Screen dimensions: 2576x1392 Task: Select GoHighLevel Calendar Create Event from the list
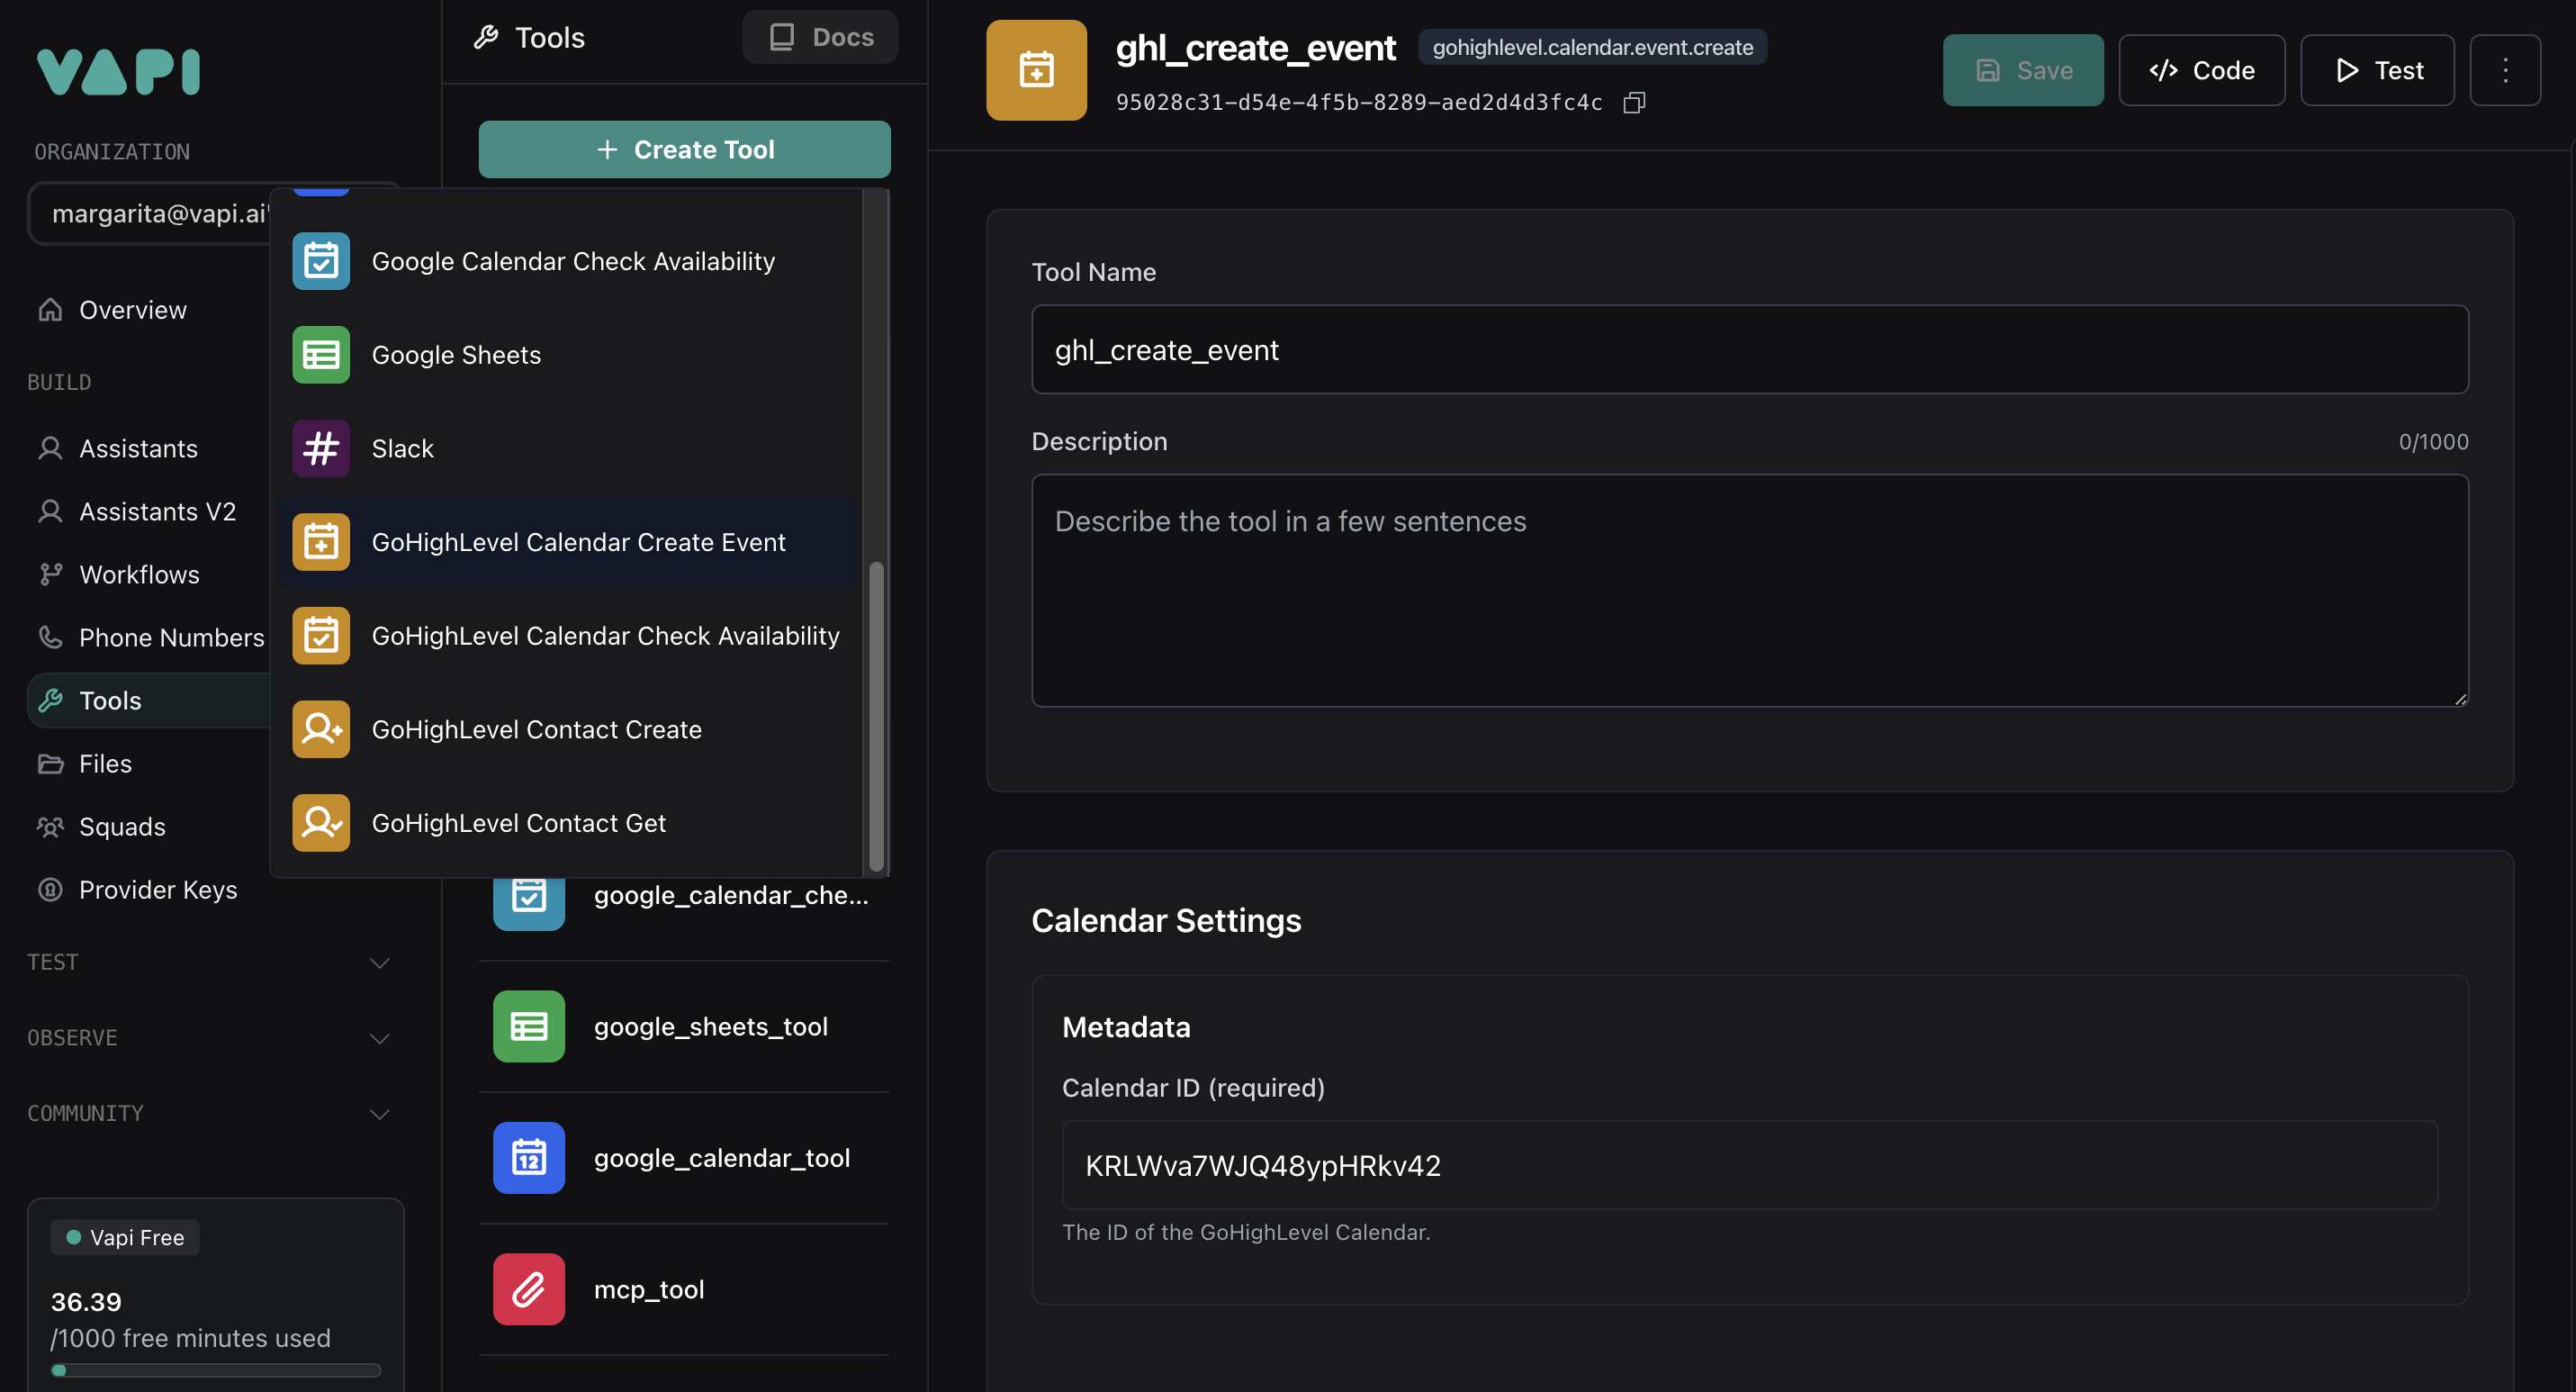pyautogui.click(x=579, y=541)
